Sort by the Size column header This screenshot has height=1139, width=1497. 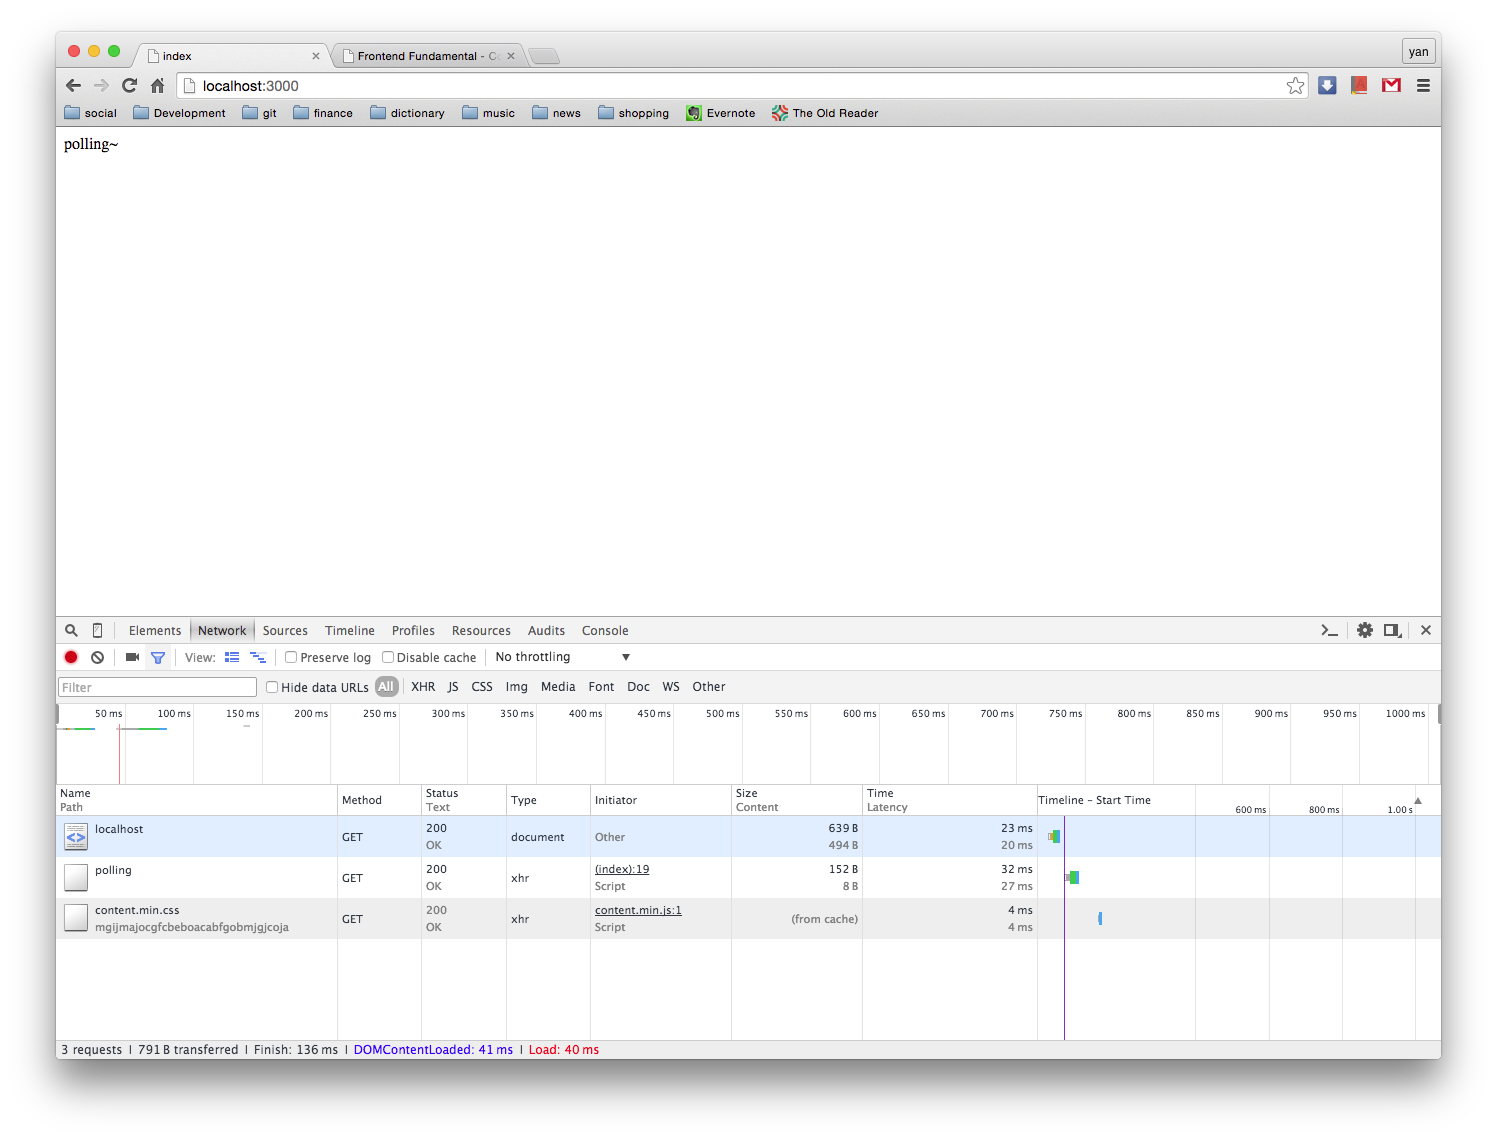[796, 800]
